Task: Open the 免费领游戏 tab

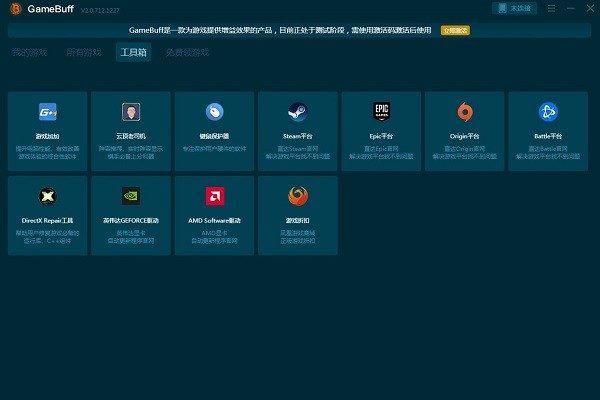Action: point(187,52)
